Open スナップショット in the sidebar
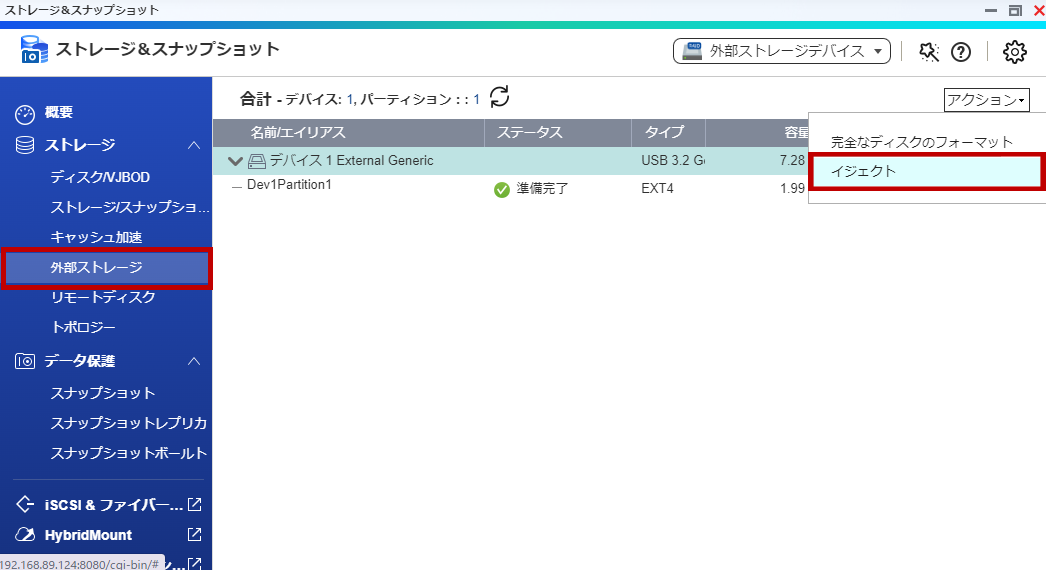The height and width of the screenshot is (570, 1046). pyautogui.click(x=103, y=393)
